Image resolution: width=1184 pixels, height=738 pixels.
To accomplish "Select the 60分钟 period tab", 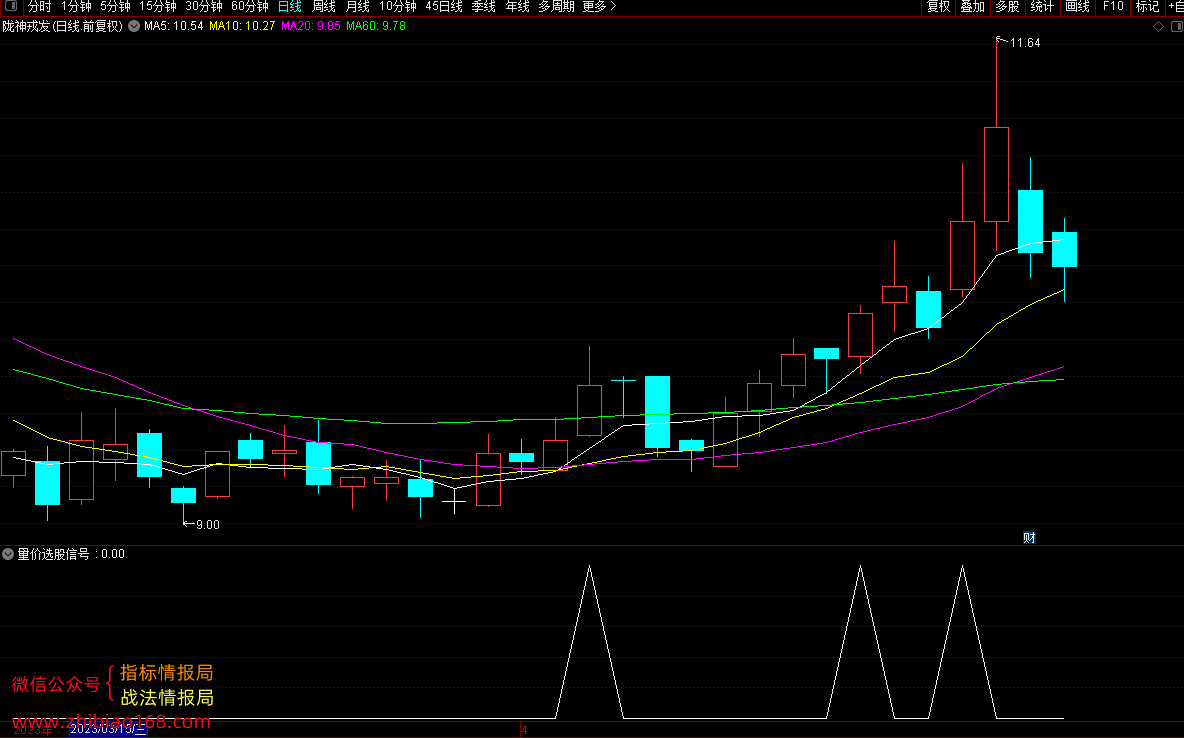I will point(250,7).
